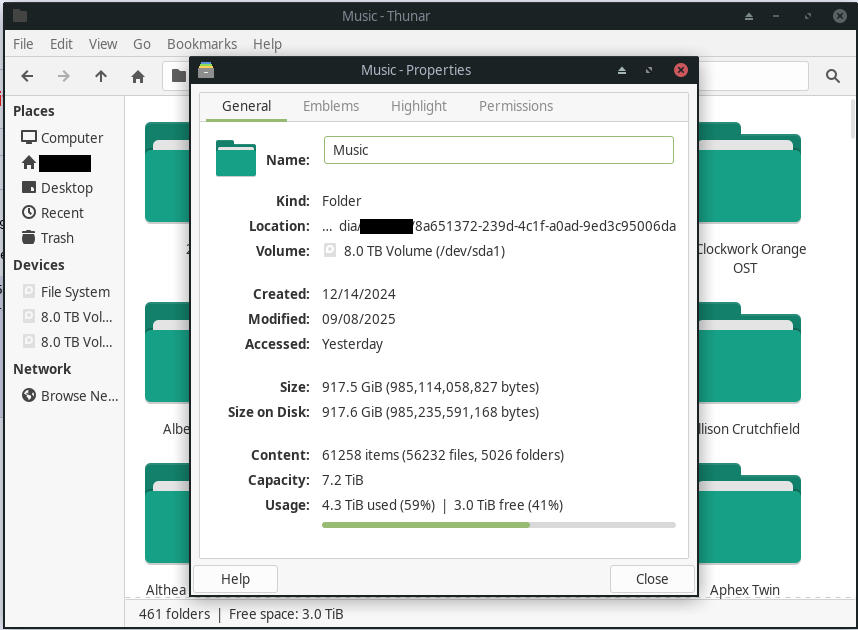This screenshot has height=630, width=858.
Task: Click the Location path value
Action: [499, 226]
